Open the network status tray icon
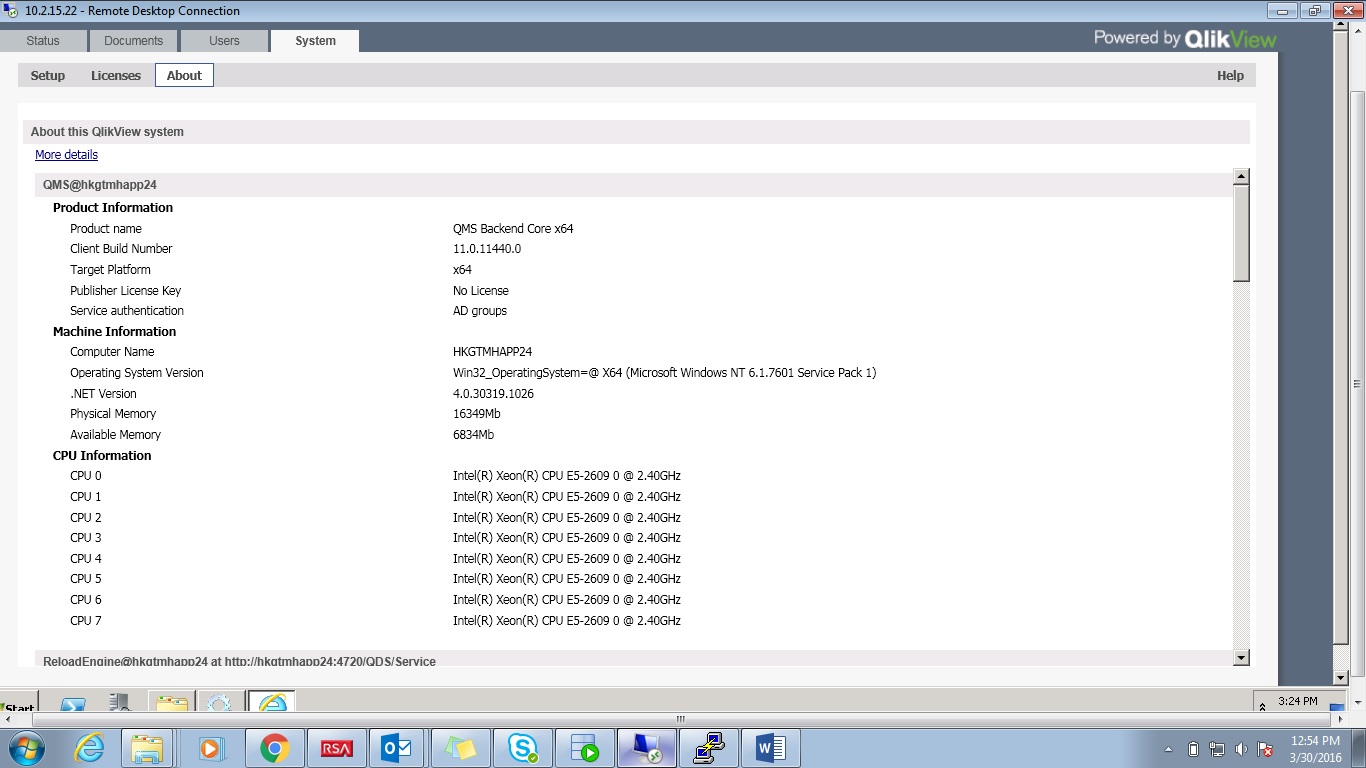Screen dimensions: 1366x768 click(1217, 749)
